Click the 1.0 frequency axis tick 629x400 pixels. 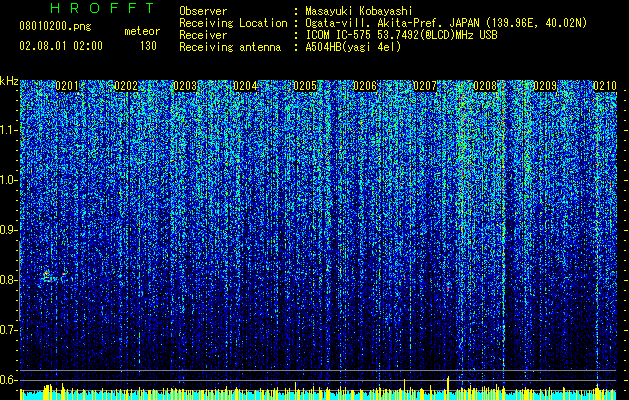(x=8, y=180)
